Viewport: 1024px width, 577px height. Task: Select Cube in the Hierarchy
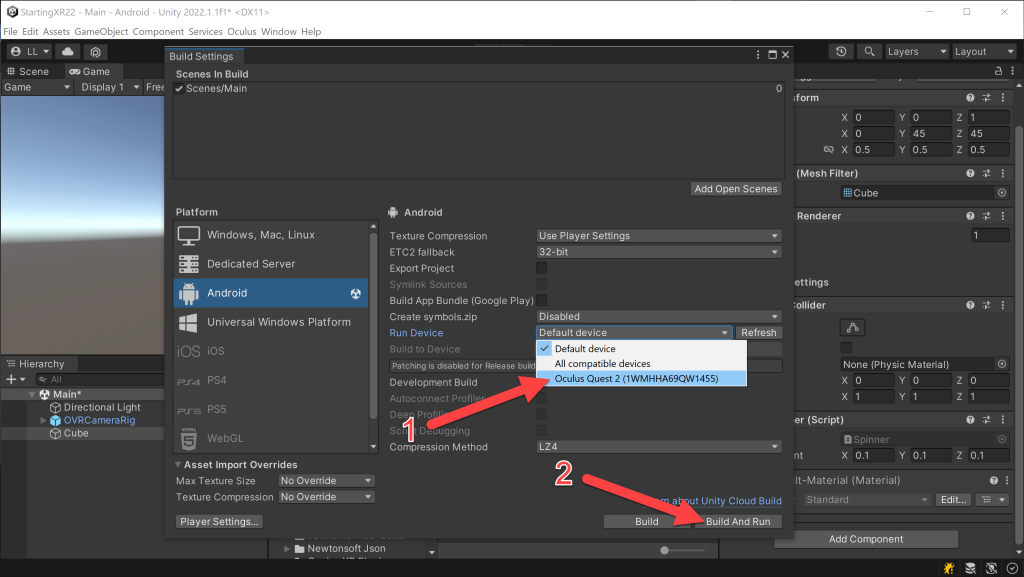(76, 433)
